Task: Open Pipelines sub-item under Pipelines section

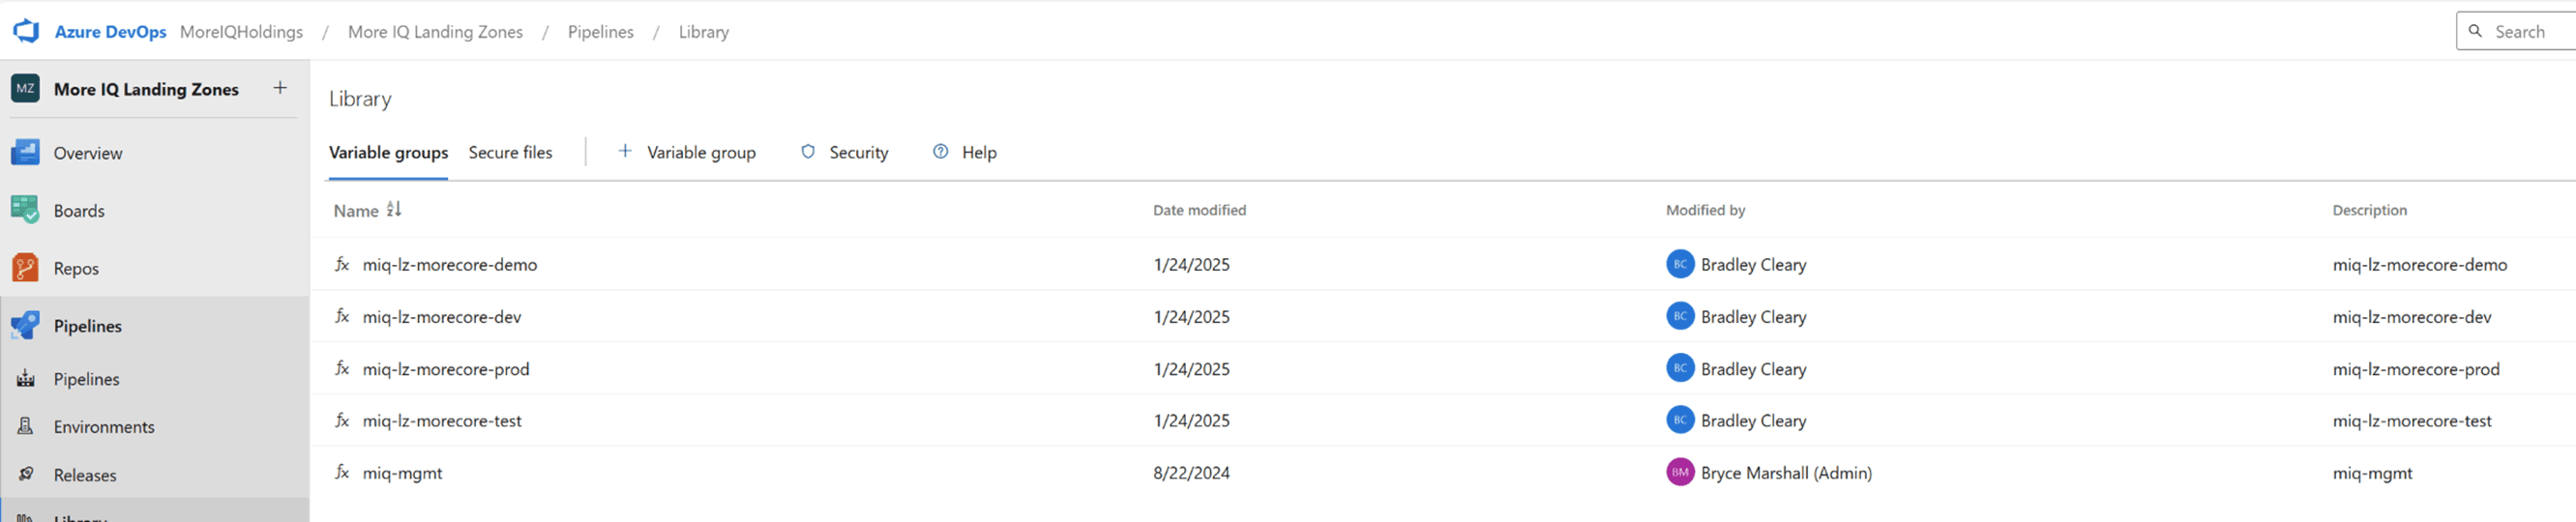Action: tap(86, 379)
